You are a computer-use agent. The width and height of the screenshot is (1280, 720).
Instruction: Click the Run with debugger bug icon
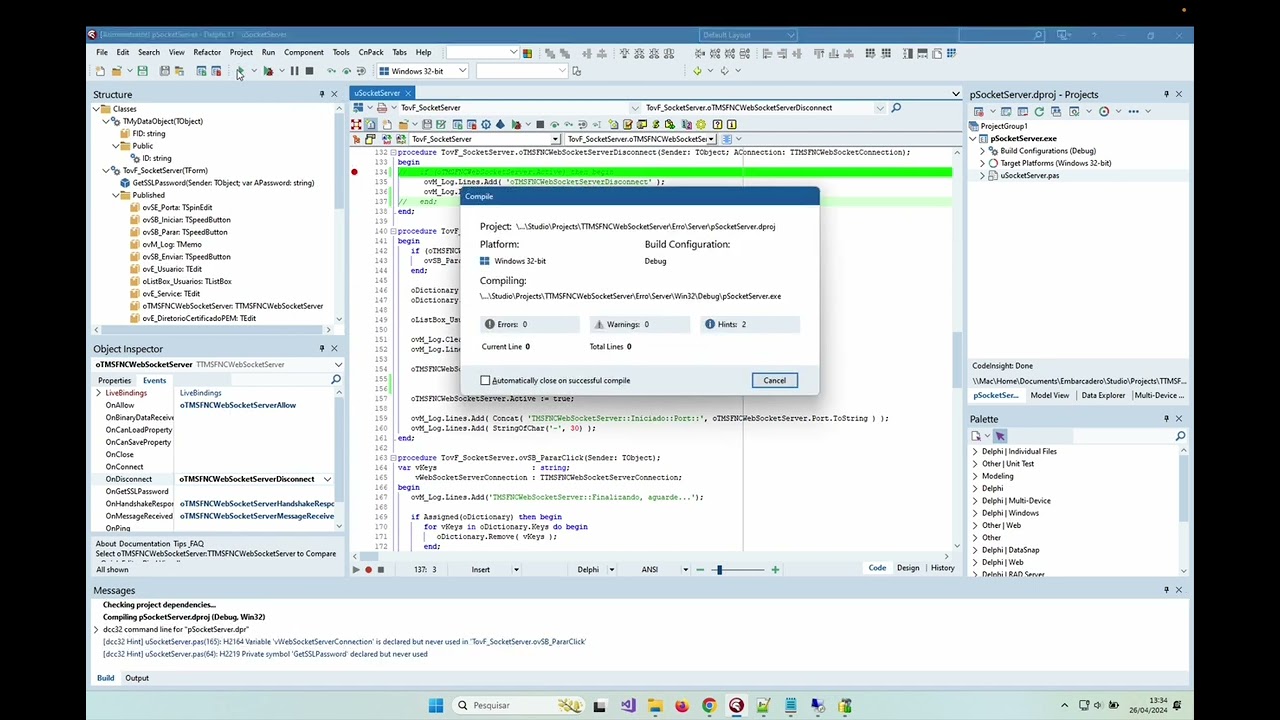coord(268,71)
